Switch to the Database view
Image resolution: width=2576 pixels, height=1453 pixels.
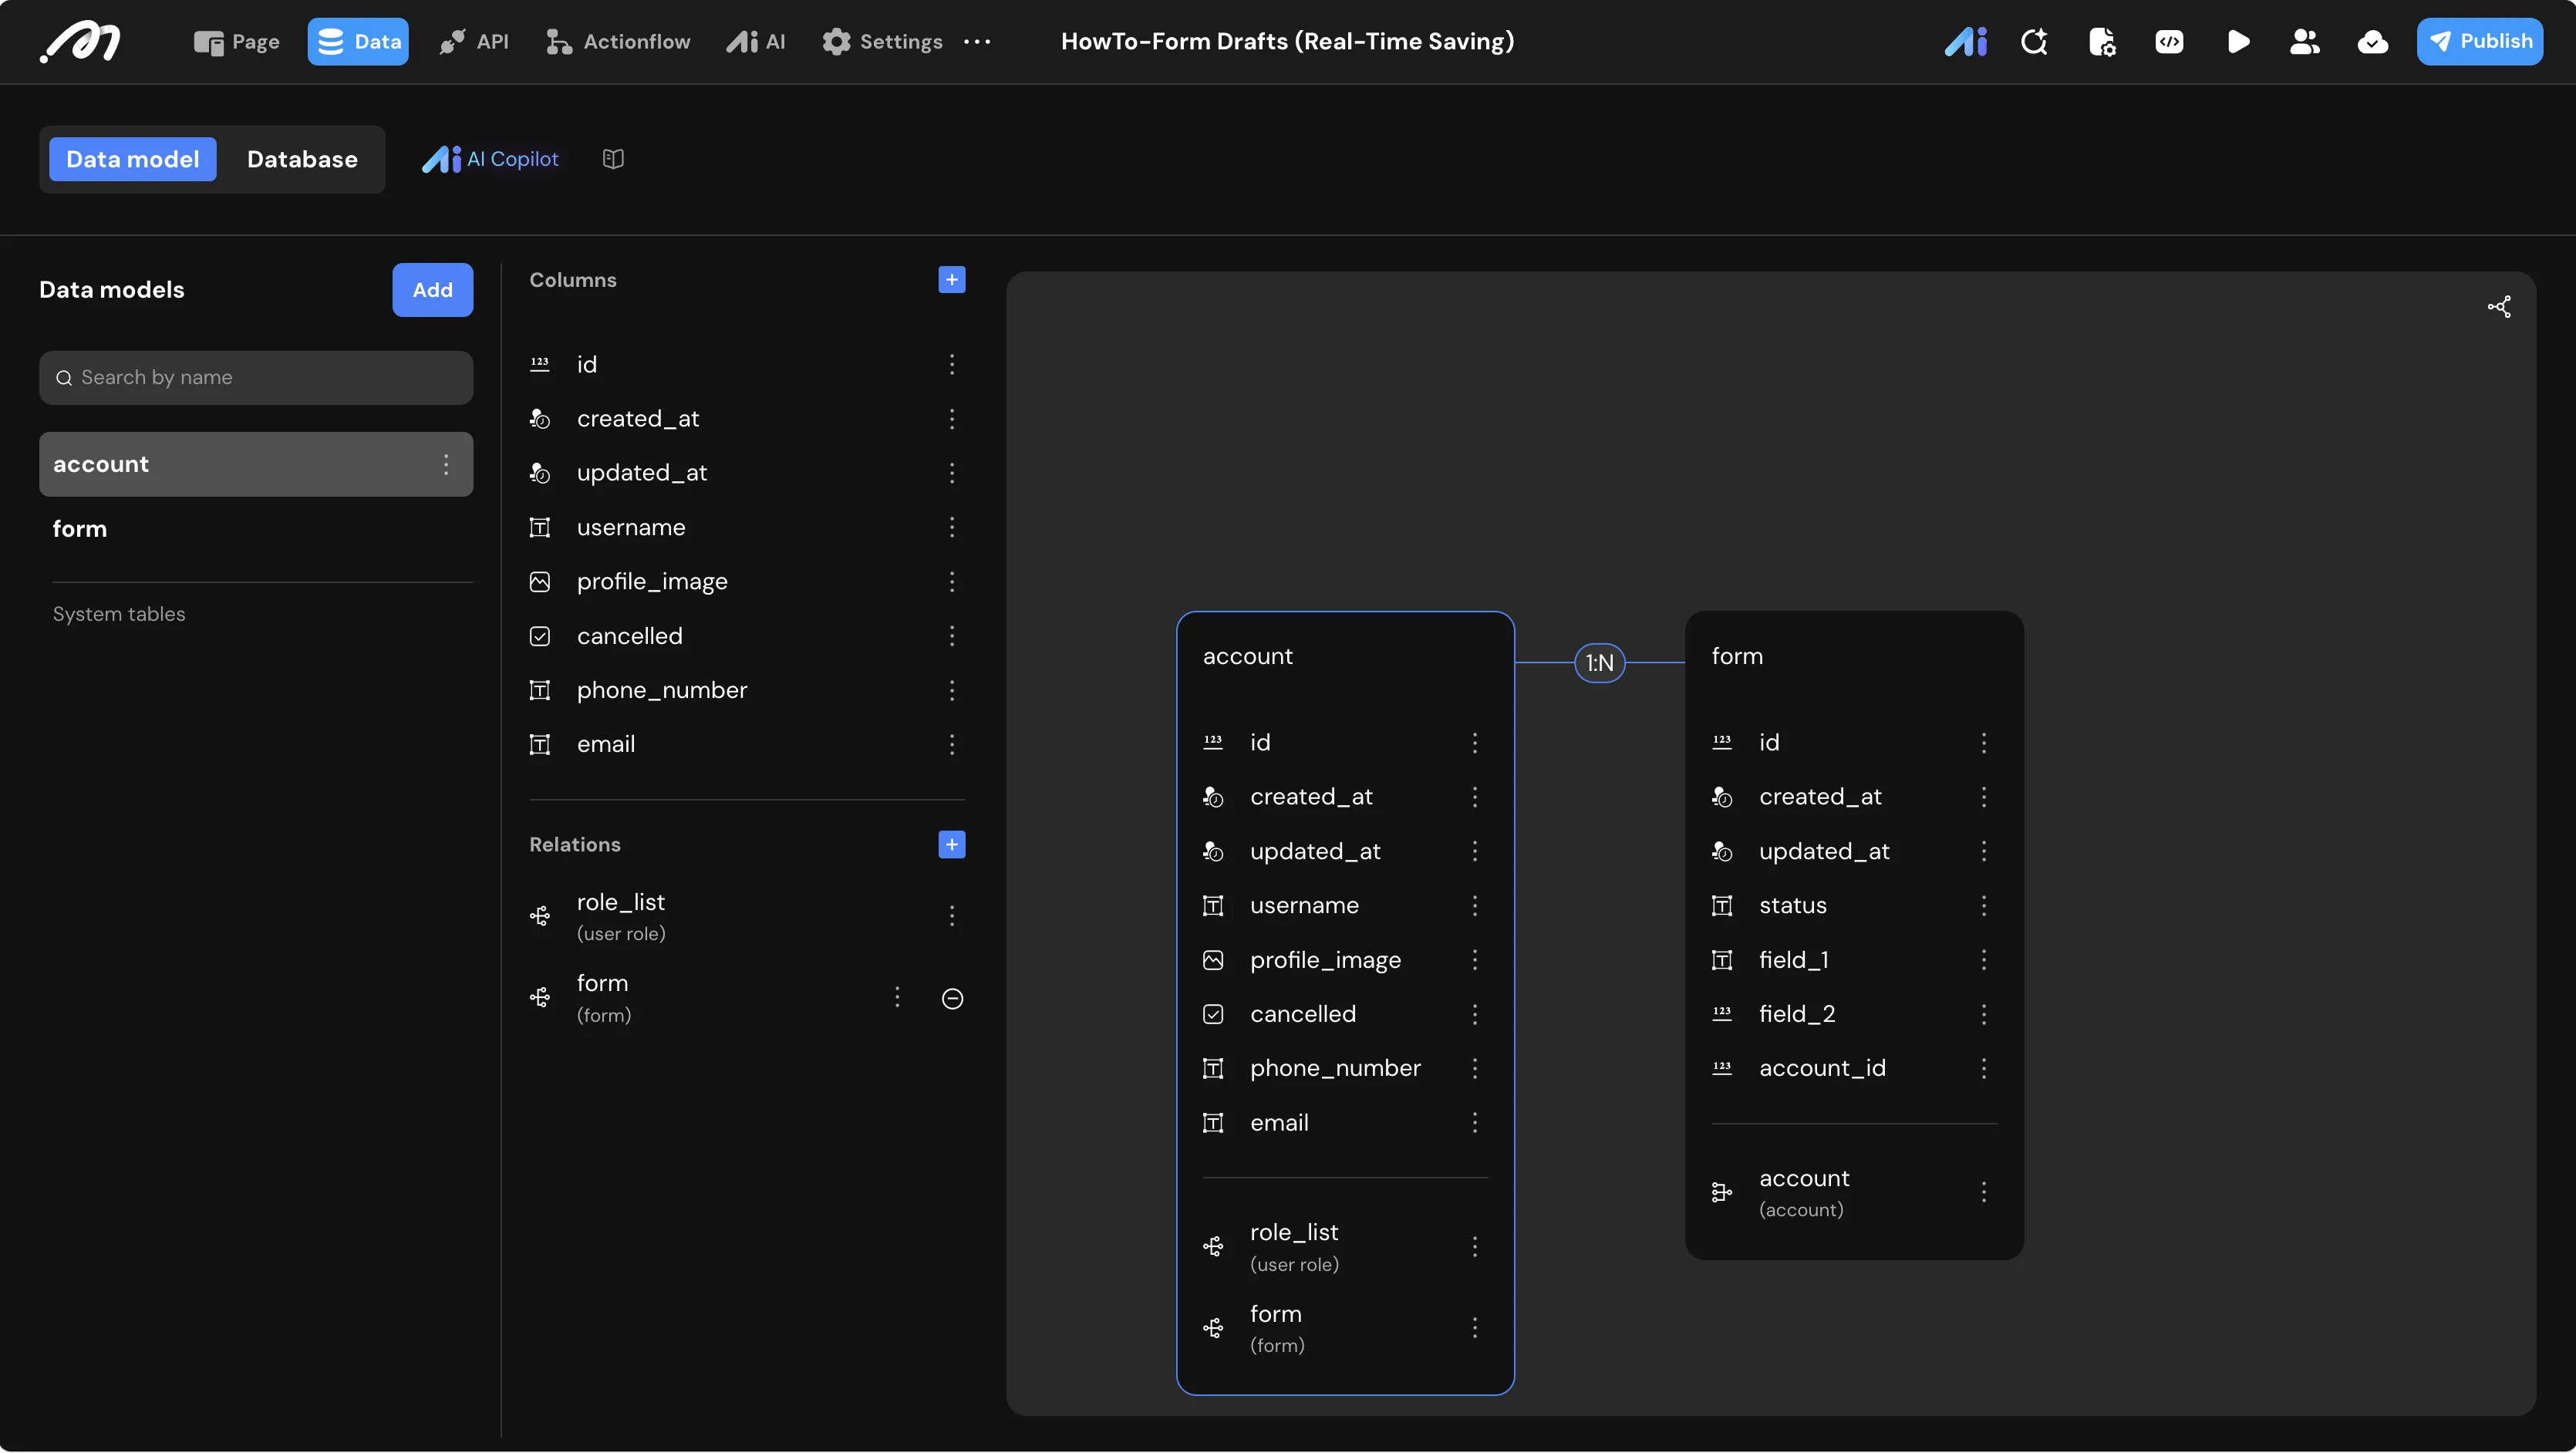[302, 159]
